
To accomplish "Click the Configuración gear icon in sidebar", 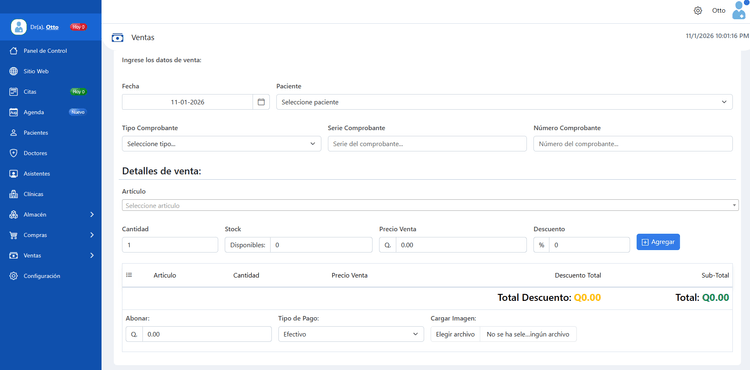I will pos(13,276).
